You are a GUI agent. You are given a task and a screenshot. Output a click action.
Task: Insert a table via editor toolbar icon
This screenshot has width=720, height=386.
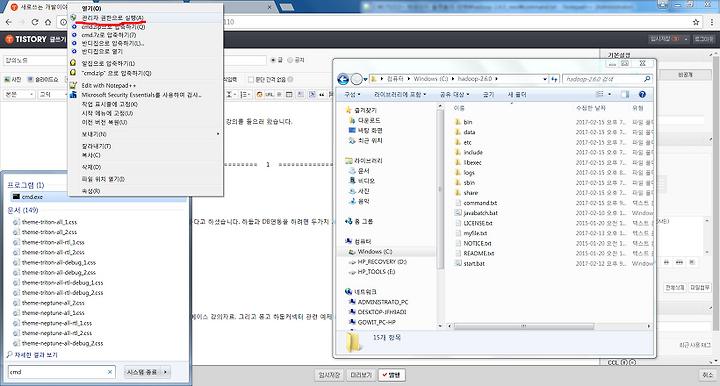[x=289, y=95]
